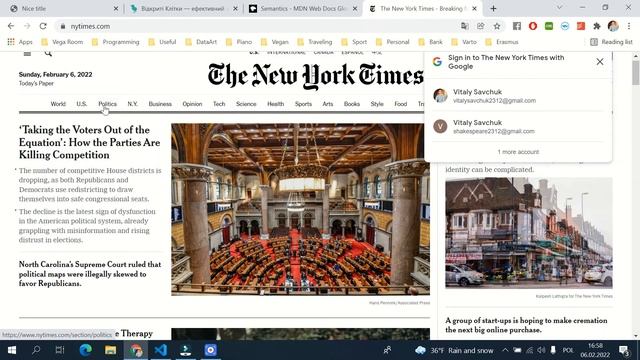Show hidden system tray icons
This screenshot has height=360, width=640.
pyautogui.click(x=505, y=350)
